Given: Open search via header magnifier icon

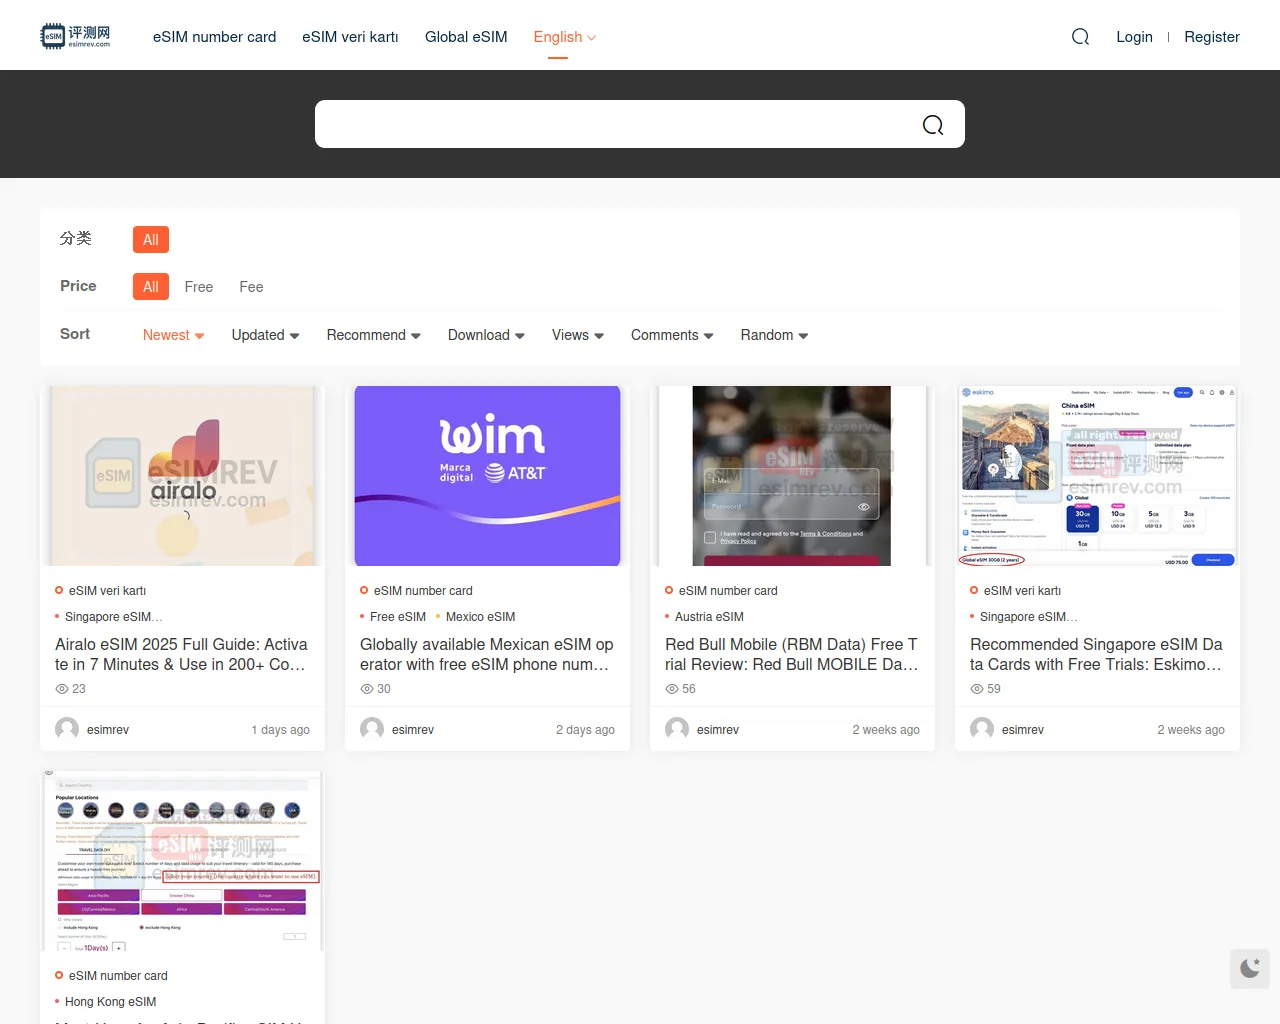Looking at the screenshot, I should (1080, 37).
